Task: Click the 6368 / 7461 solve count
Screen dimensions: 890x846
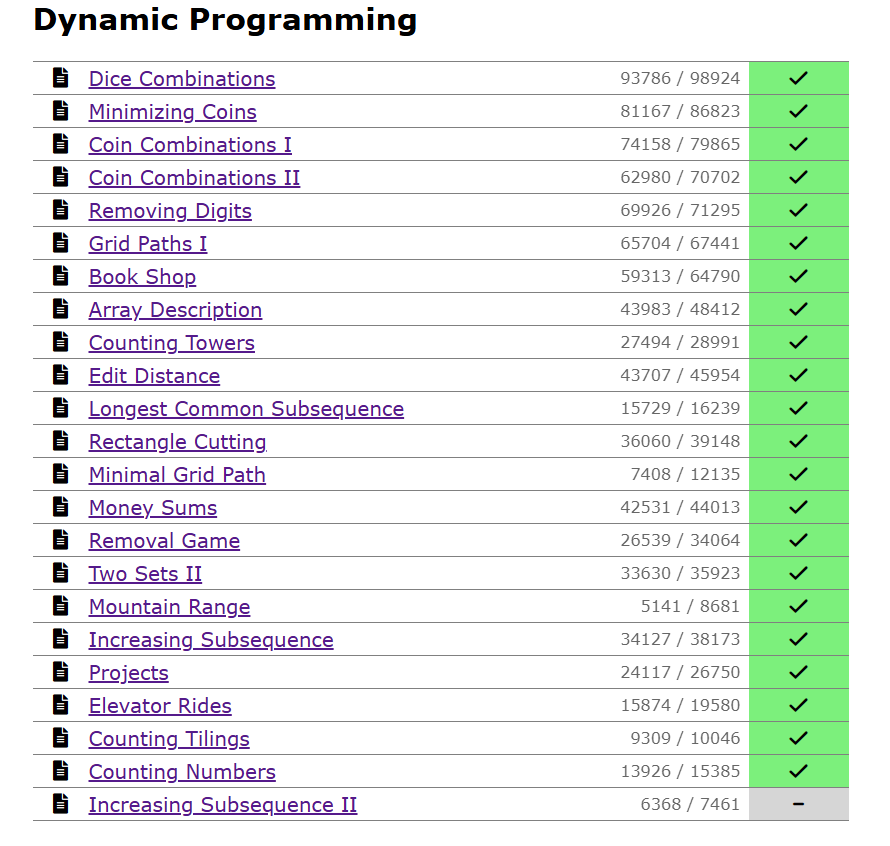Action: coord(690,804)
